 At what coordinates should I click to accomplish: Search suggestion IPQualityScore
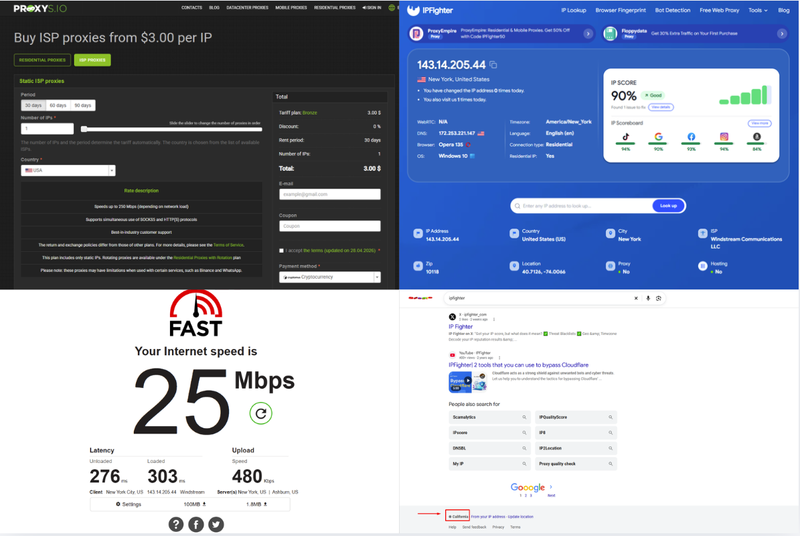[576, 417]
